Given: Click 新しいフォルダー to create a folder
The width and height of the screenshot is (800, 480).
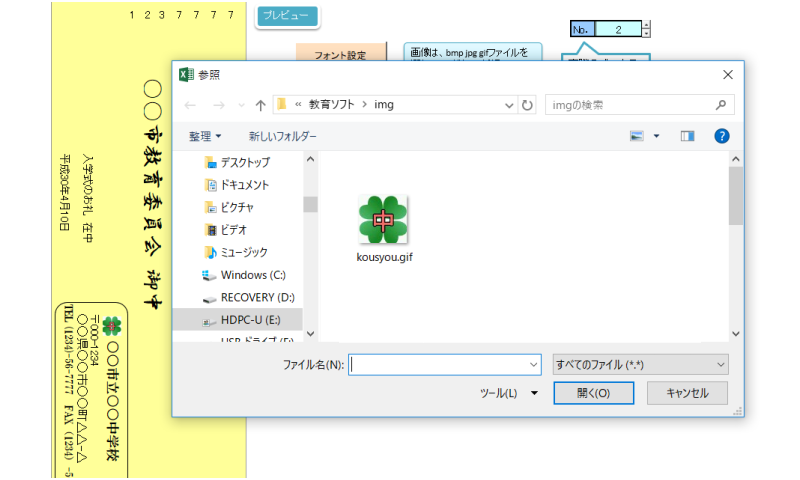Looking at the screenshot, I should point(282,136).
